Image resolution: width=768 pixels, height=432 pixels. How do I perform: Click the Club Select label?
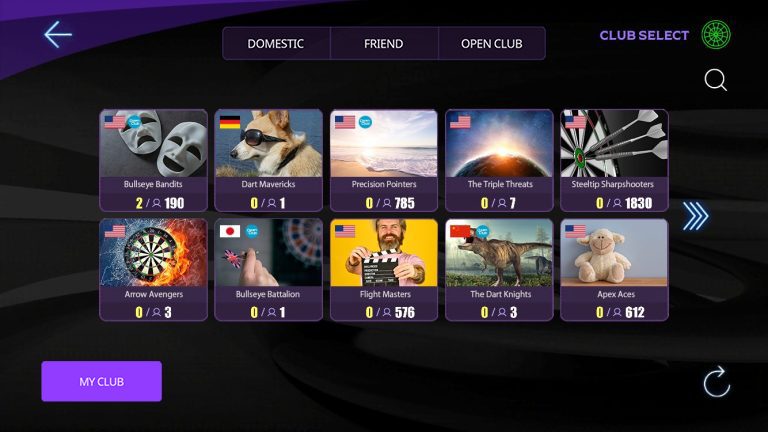[644, 35]
